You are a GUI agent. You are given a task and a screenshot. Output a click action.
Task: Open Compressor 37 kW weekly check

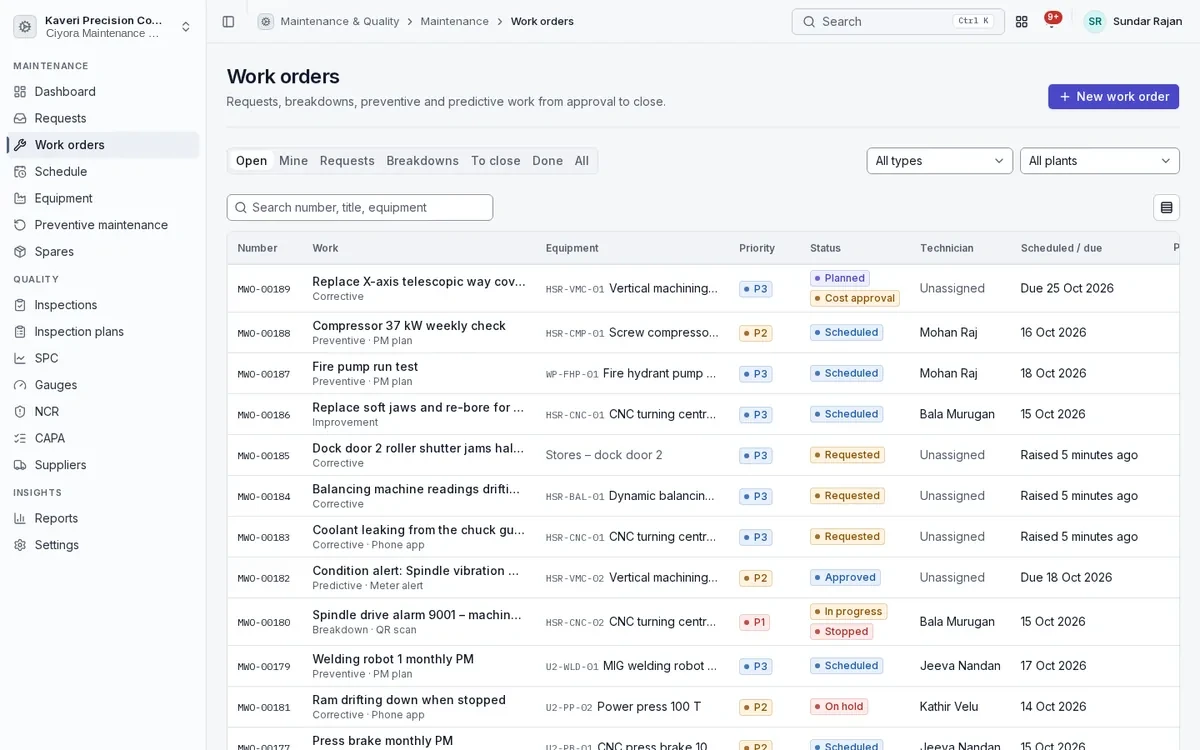pyautogui.click(x=409, y=326)
